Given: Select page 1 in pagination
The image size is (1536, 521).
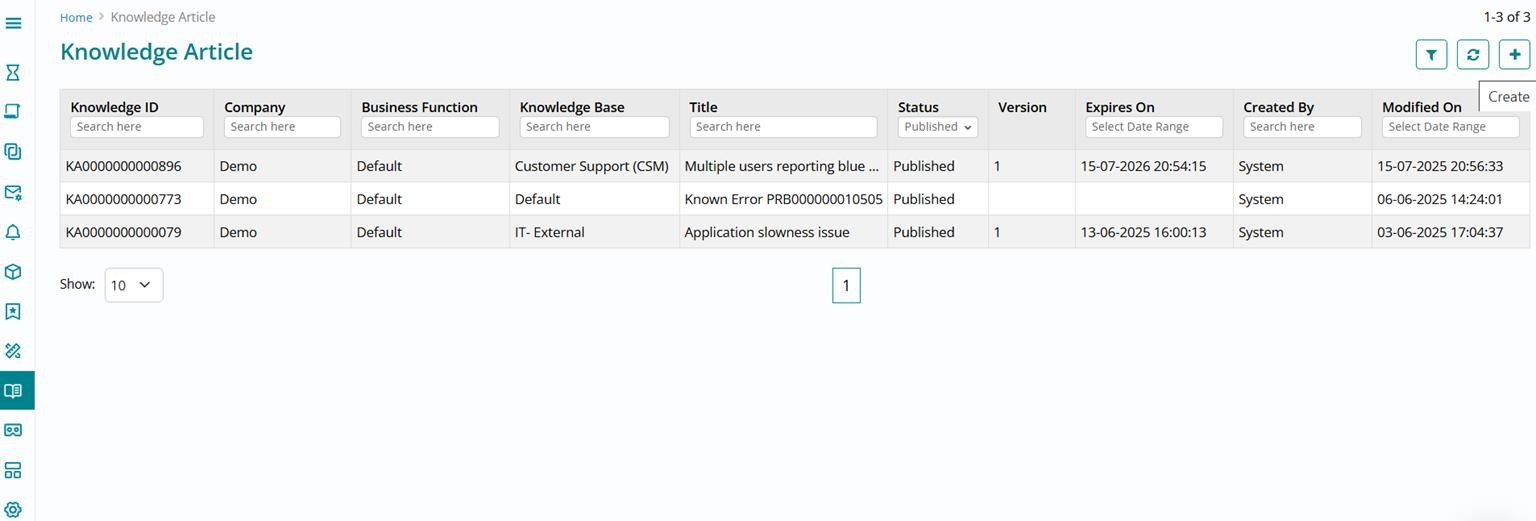Looking at the screenshot, I should (846, 286).
